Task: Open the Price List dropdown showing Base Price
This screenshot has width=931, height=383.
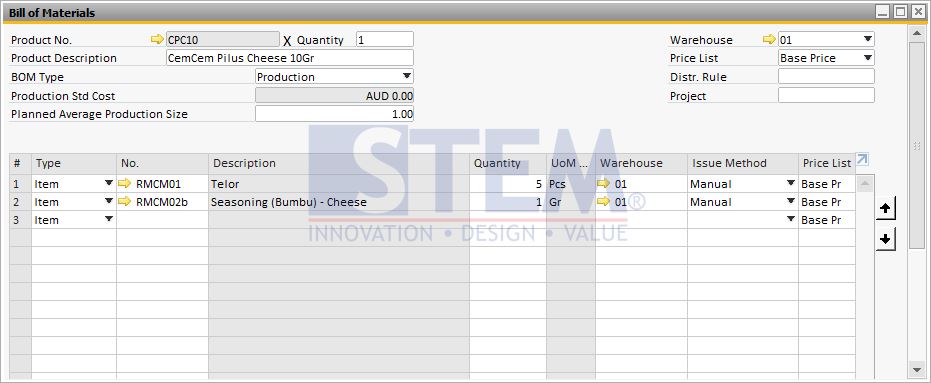Action: 867,58
